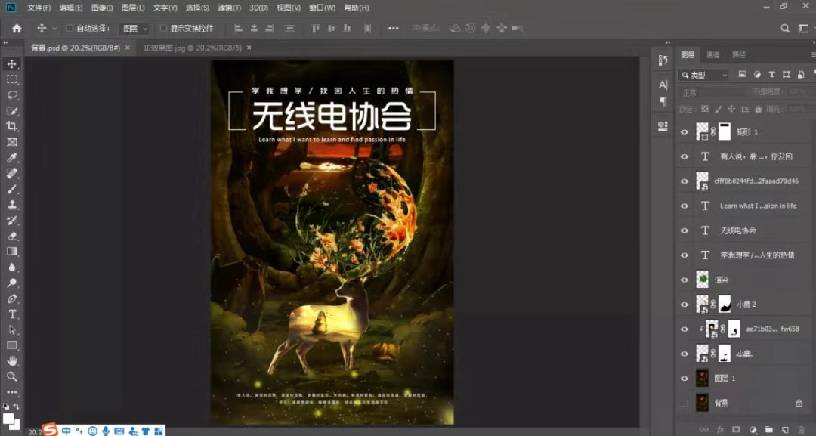Open the 图层(L) menu
The width and height of the screenshot is (816, 436).
coord(133,8)
